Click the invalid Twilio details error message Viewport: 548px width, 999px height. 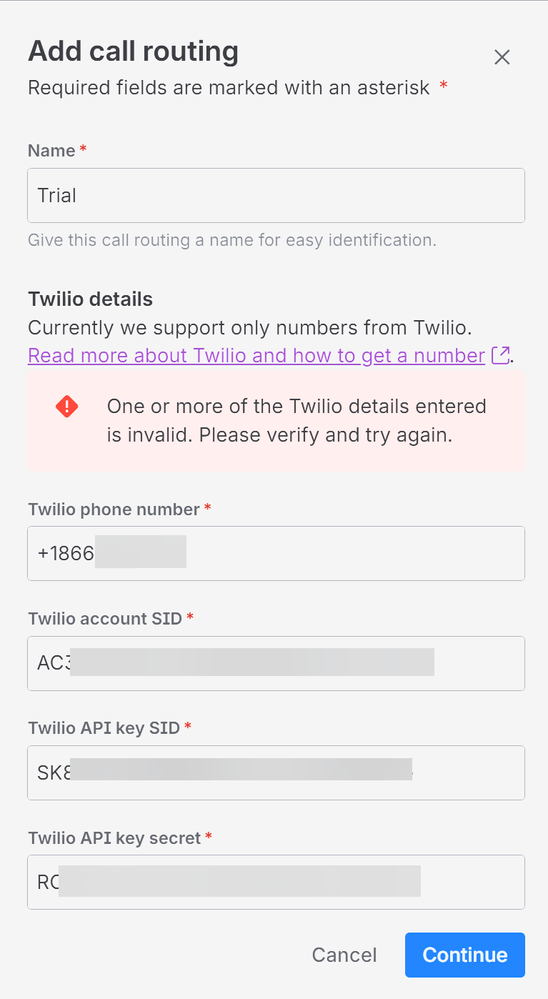coord(296,420)
